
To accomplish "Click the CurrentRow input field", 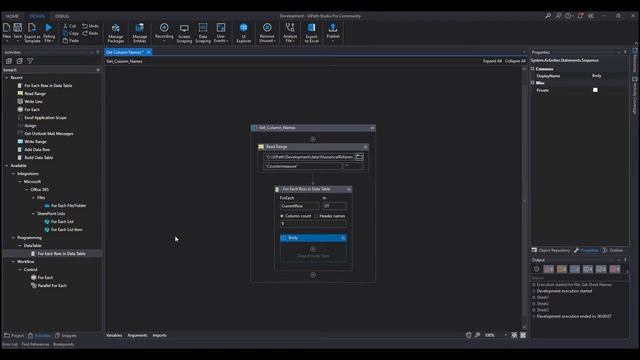I will click(300, 206).
